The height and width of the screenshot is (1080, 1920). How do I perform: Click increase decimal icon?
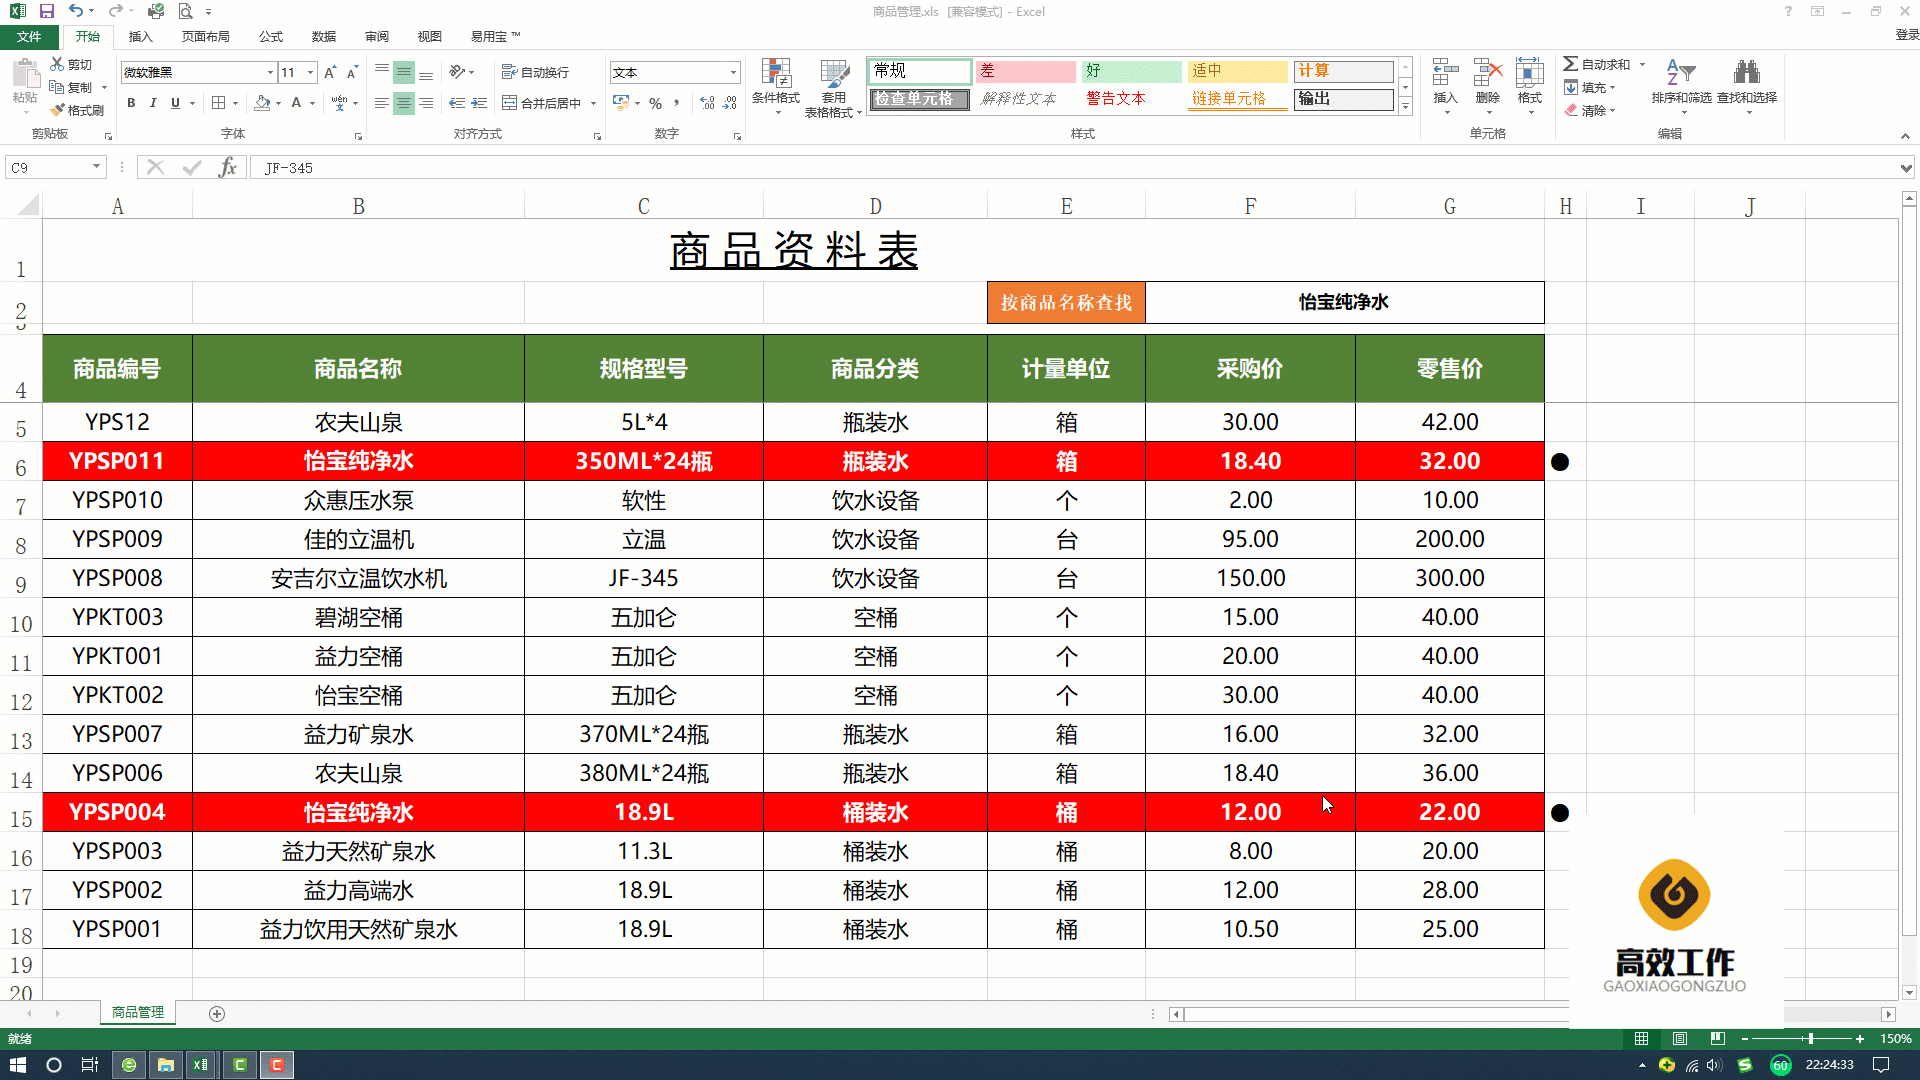(x=708, y=103)
